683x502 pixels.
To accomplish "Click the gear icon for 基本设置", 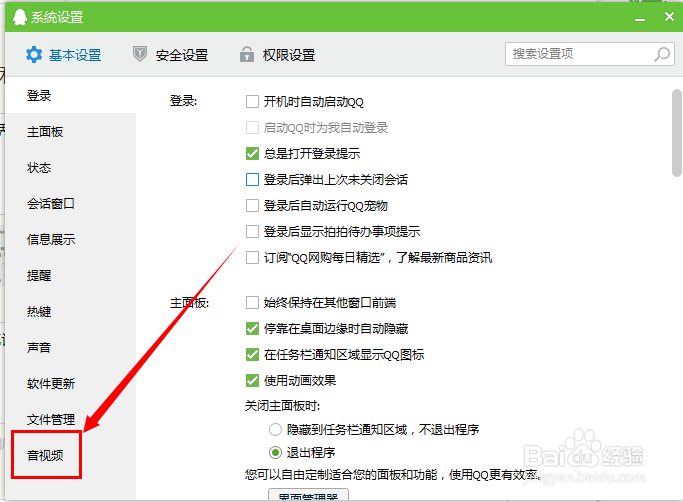I will 34,55.
